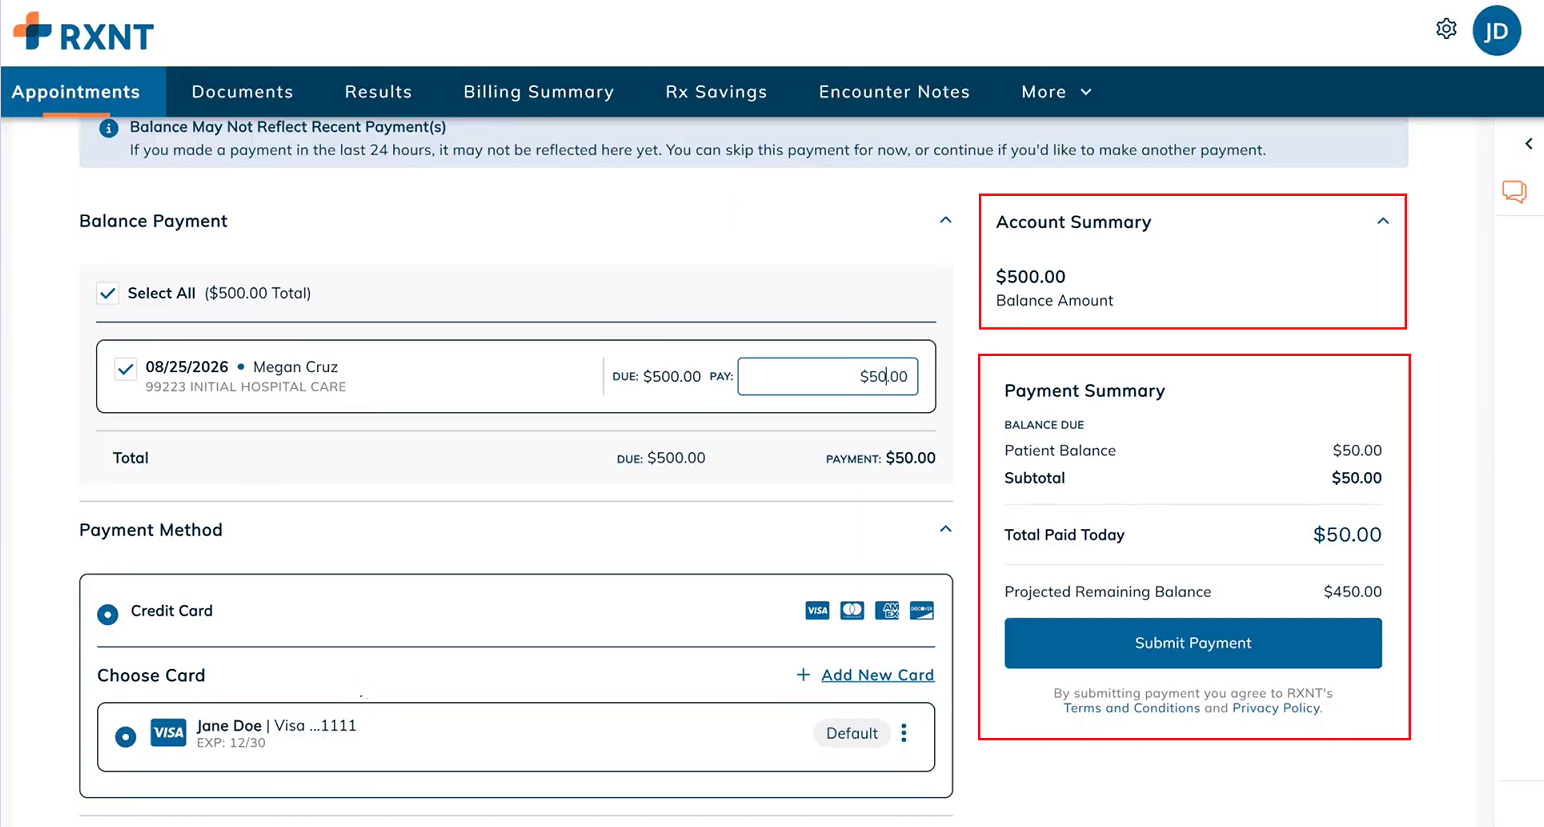Image resolution: width=1544 pixels, height=827 pixels.
Task: Click the plus icon beside Add New Card
Action: [x=803, y=675]
